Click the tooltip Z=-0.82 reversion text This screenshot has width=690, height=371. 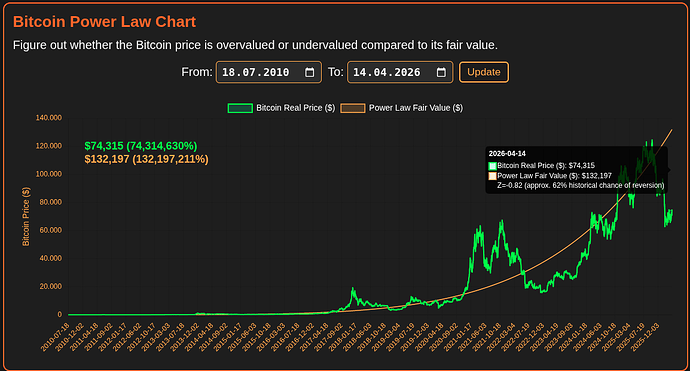click(581, 185)
